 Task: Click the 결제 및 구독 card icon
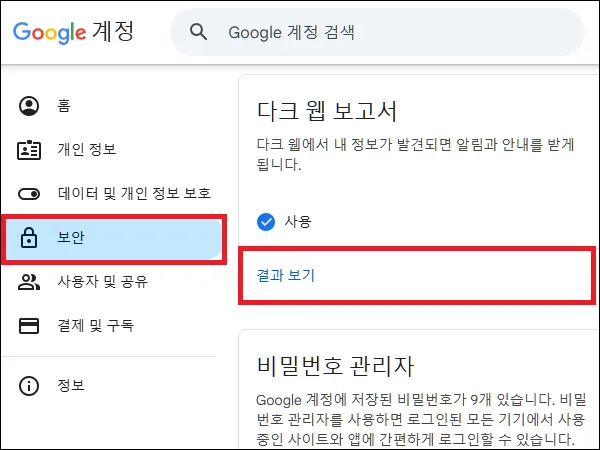click(29, 326)
